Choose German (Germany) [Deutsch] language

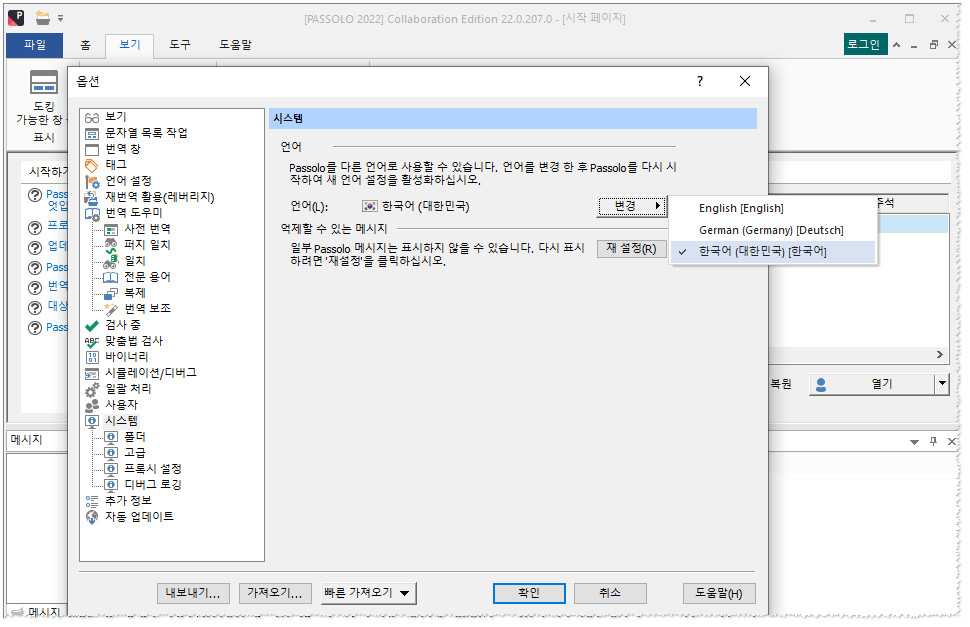771,231
